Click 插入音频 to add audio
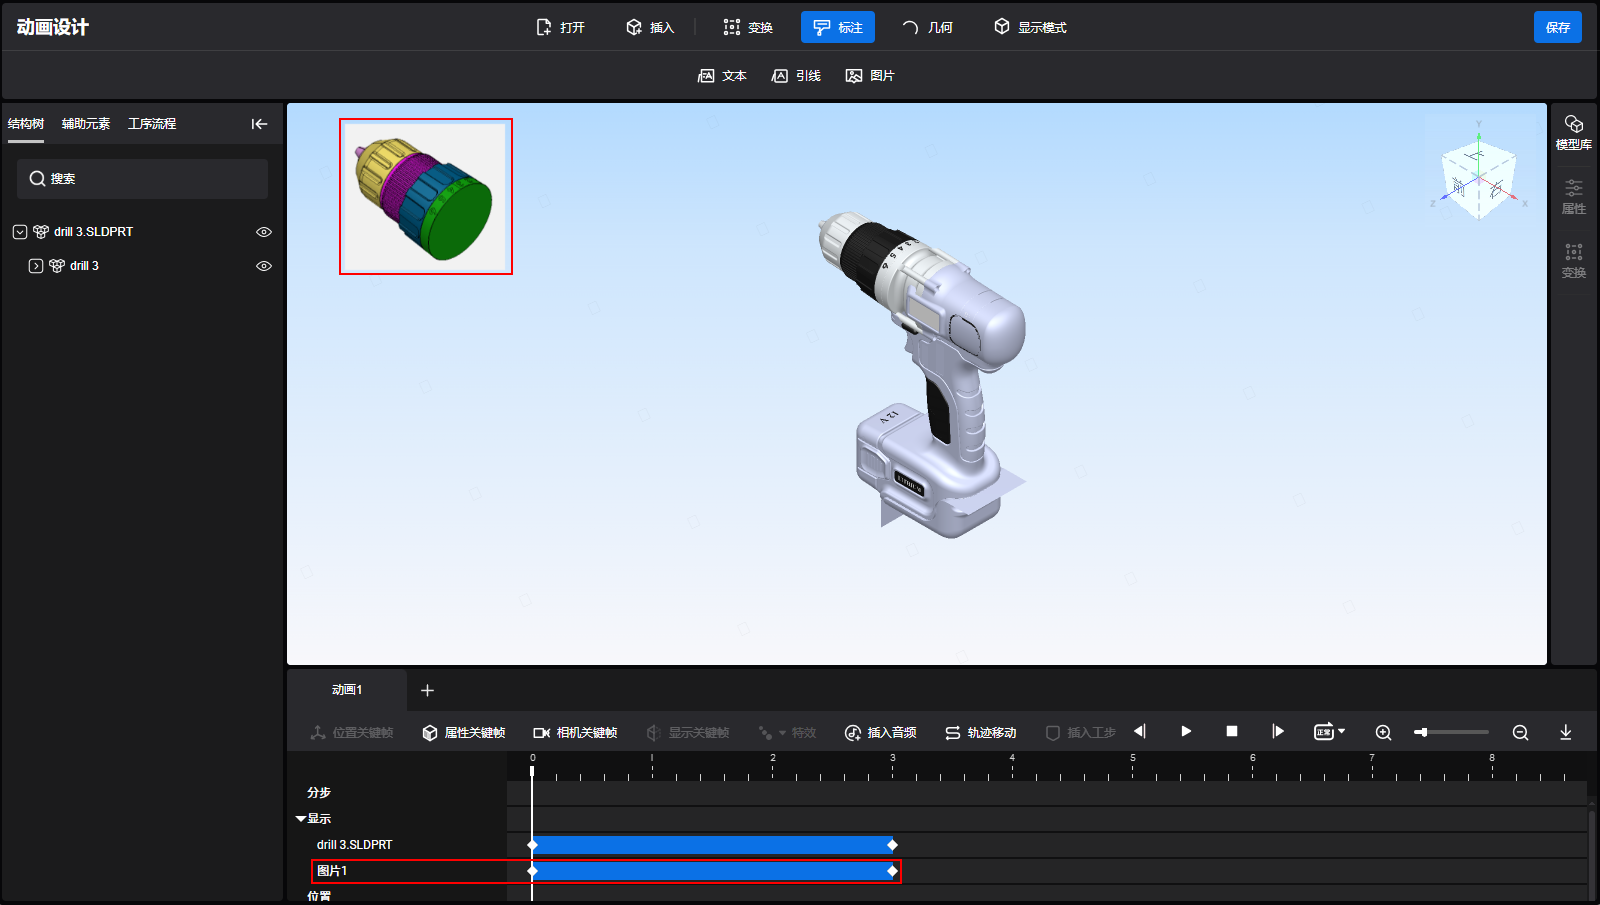 click(880, 733)
